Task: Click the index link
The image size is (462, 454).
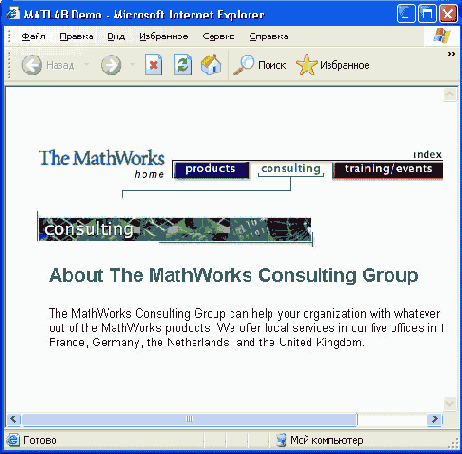Action: (427, 155)
